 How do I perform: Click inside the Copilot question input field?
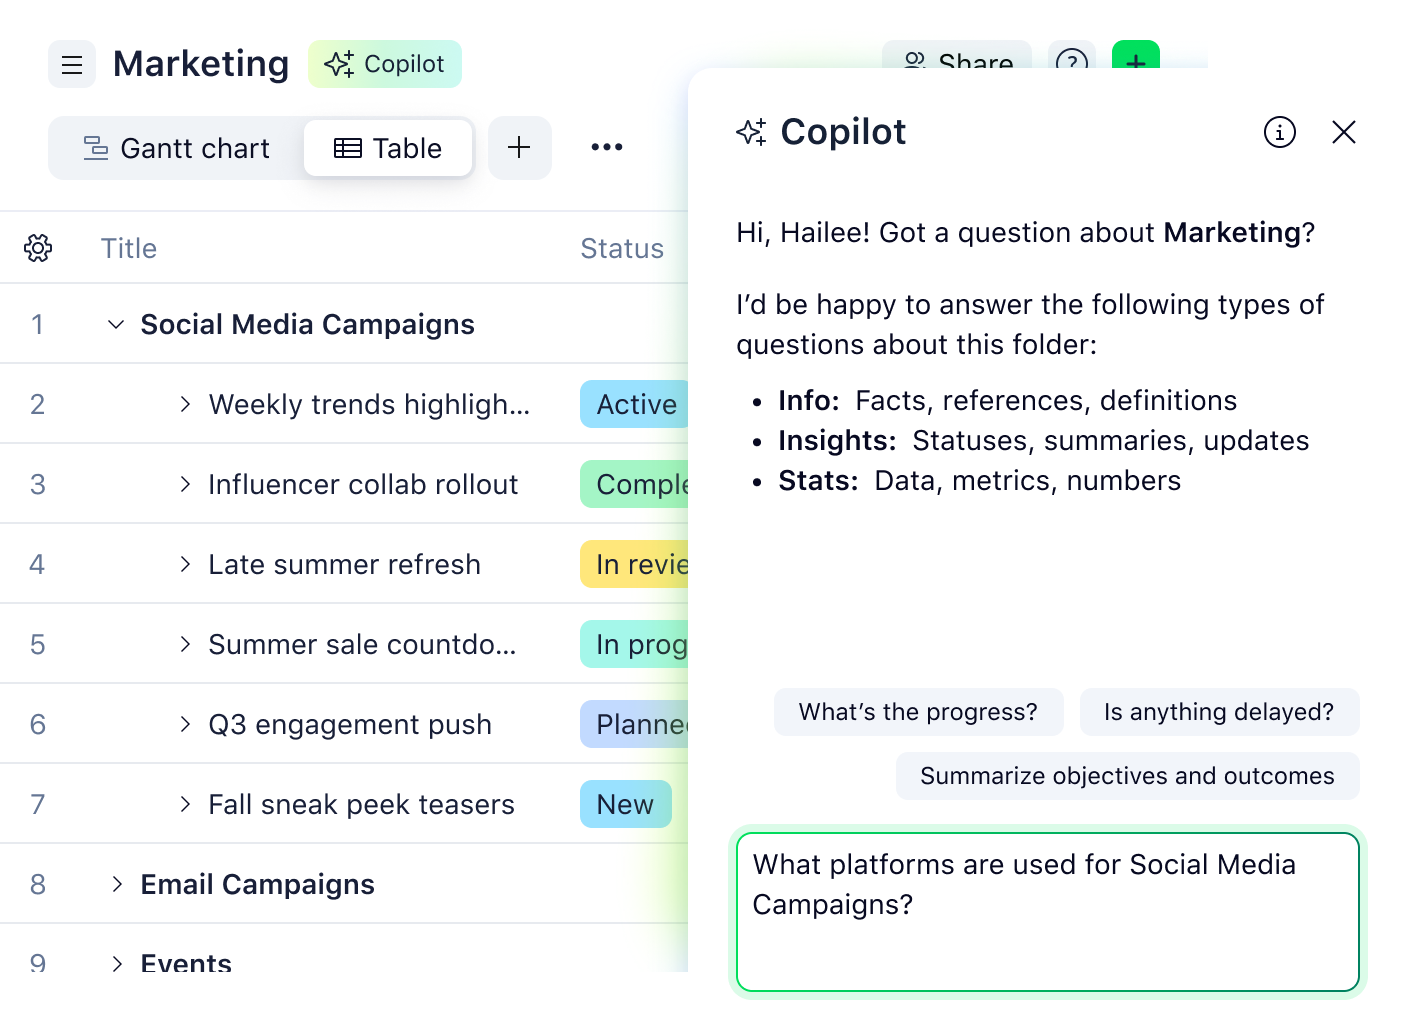(1046, 910)
